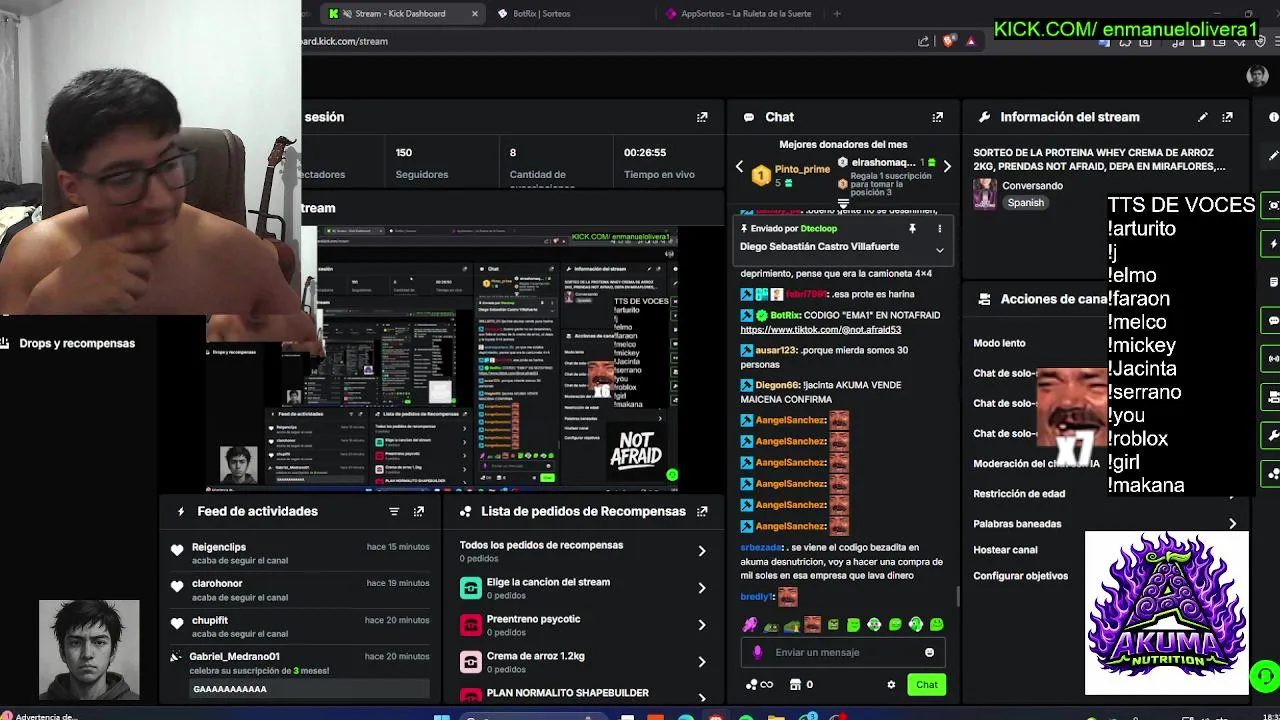Screen dimensions: 1280x720
Task: Click the broadcast signal icon in right sidebar
Action: tap(1272, 358)
